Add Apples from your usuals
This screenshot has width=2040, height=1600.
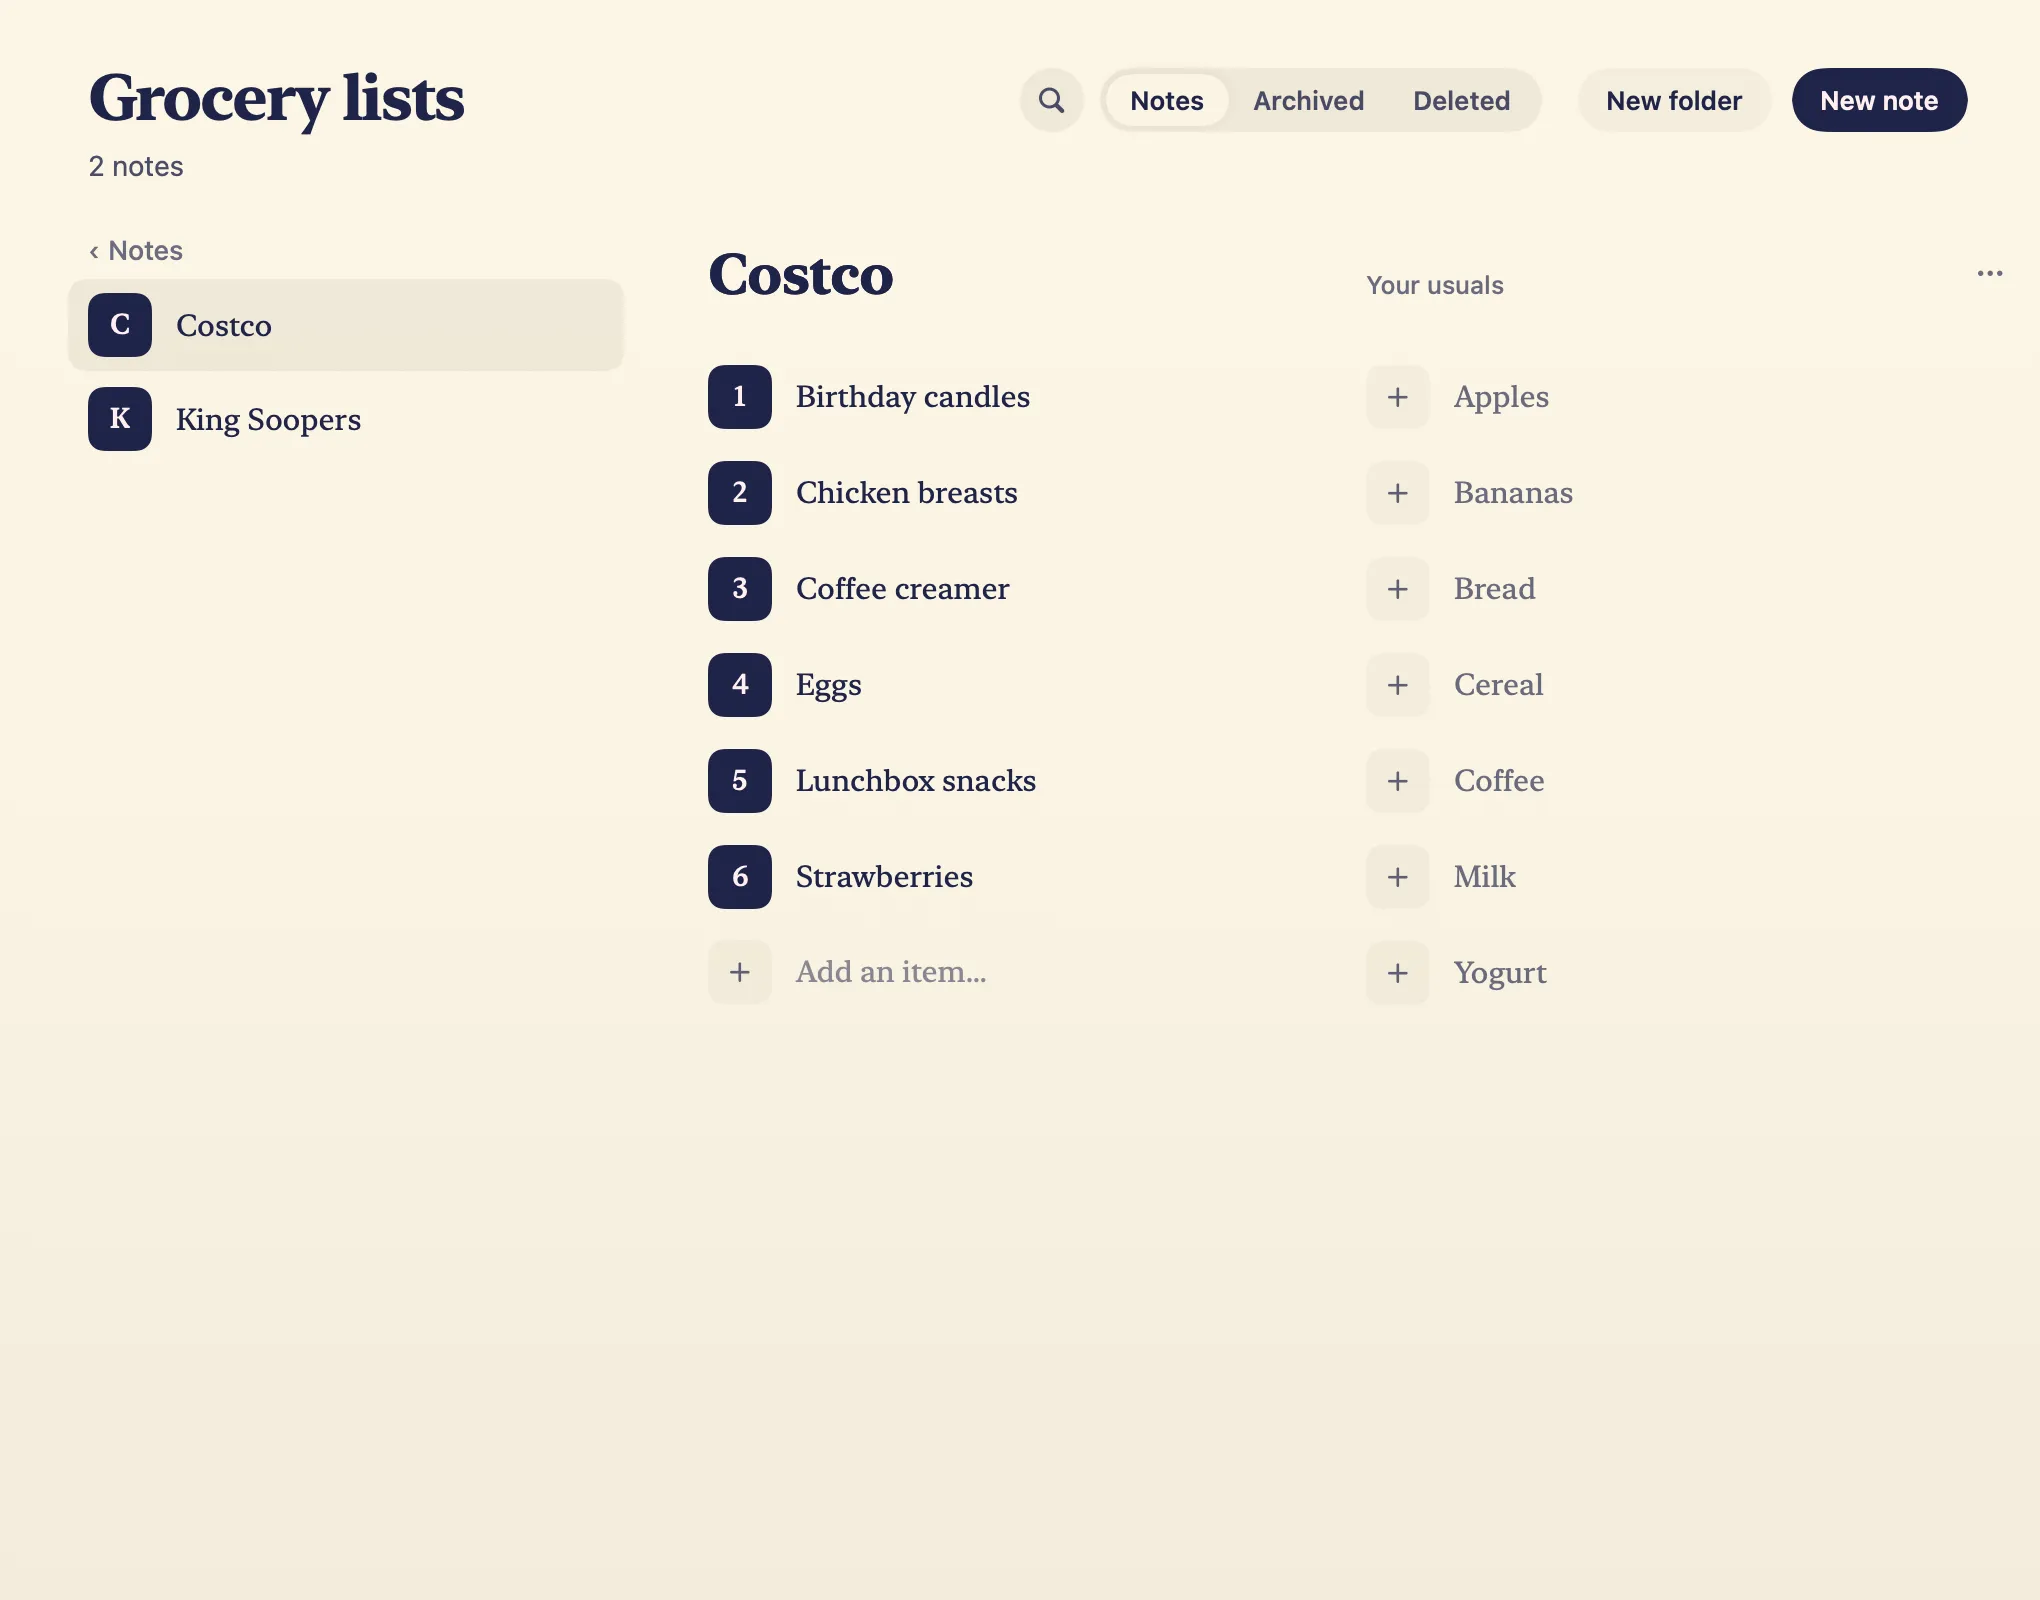1397,397
